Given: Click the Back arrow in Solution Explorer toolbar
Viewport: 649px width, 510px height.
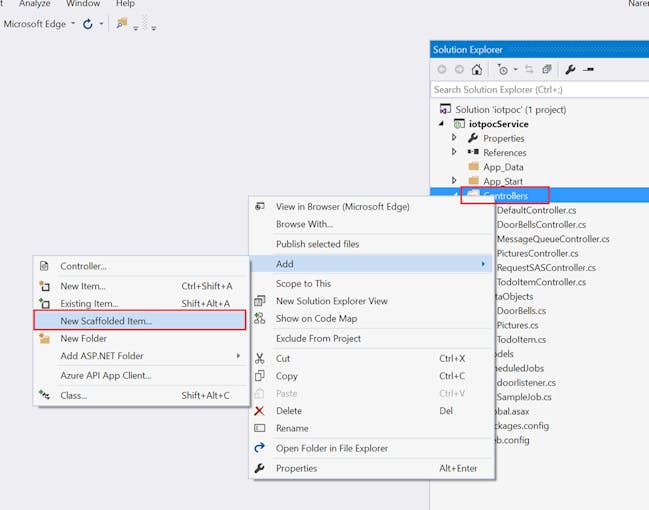Looking at the screenshot, I should (442, 69).
